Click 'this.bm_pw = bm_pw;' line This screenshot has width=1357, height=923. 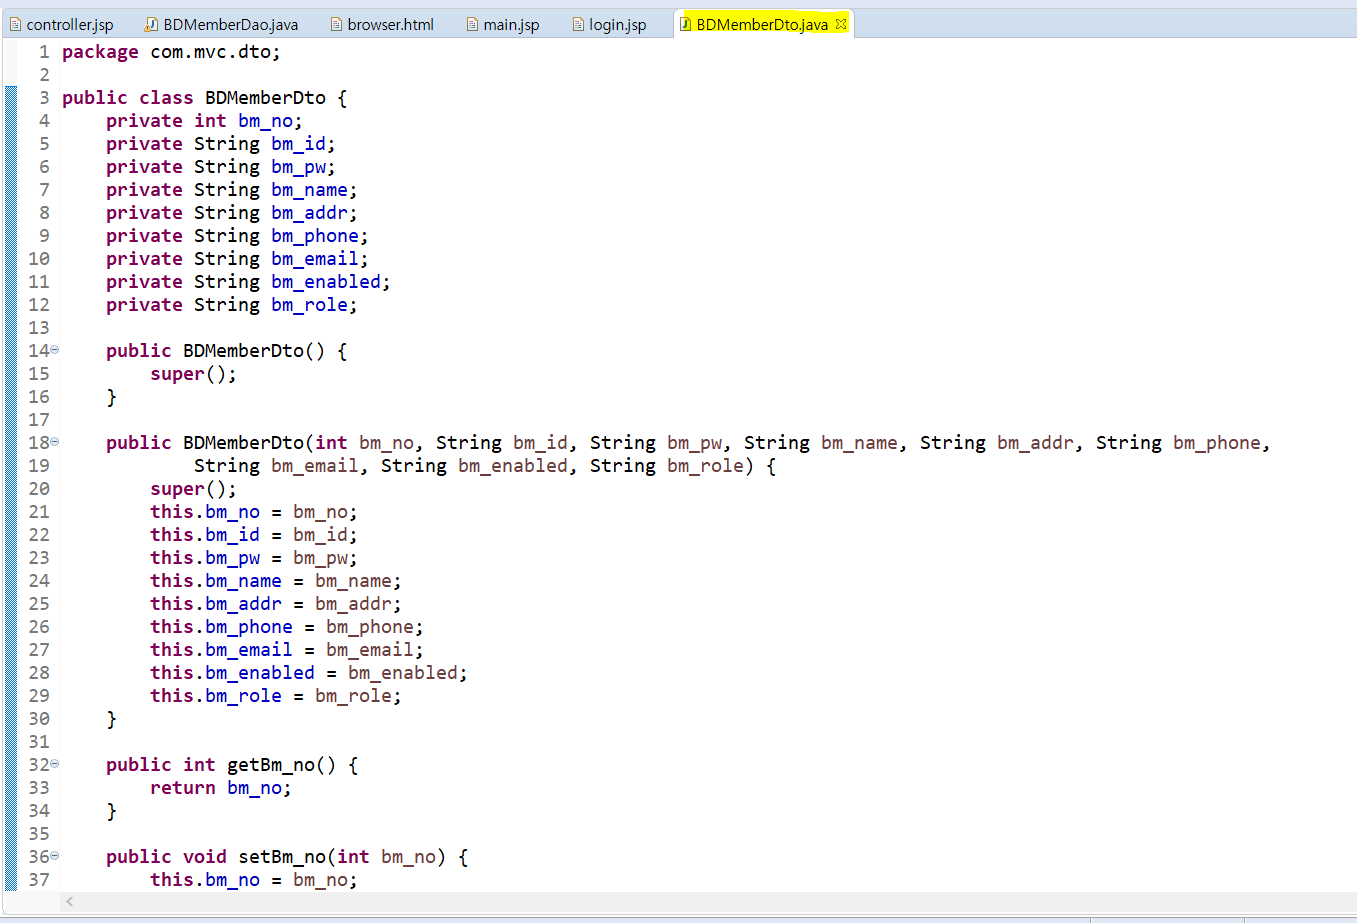tap(254, 558)
